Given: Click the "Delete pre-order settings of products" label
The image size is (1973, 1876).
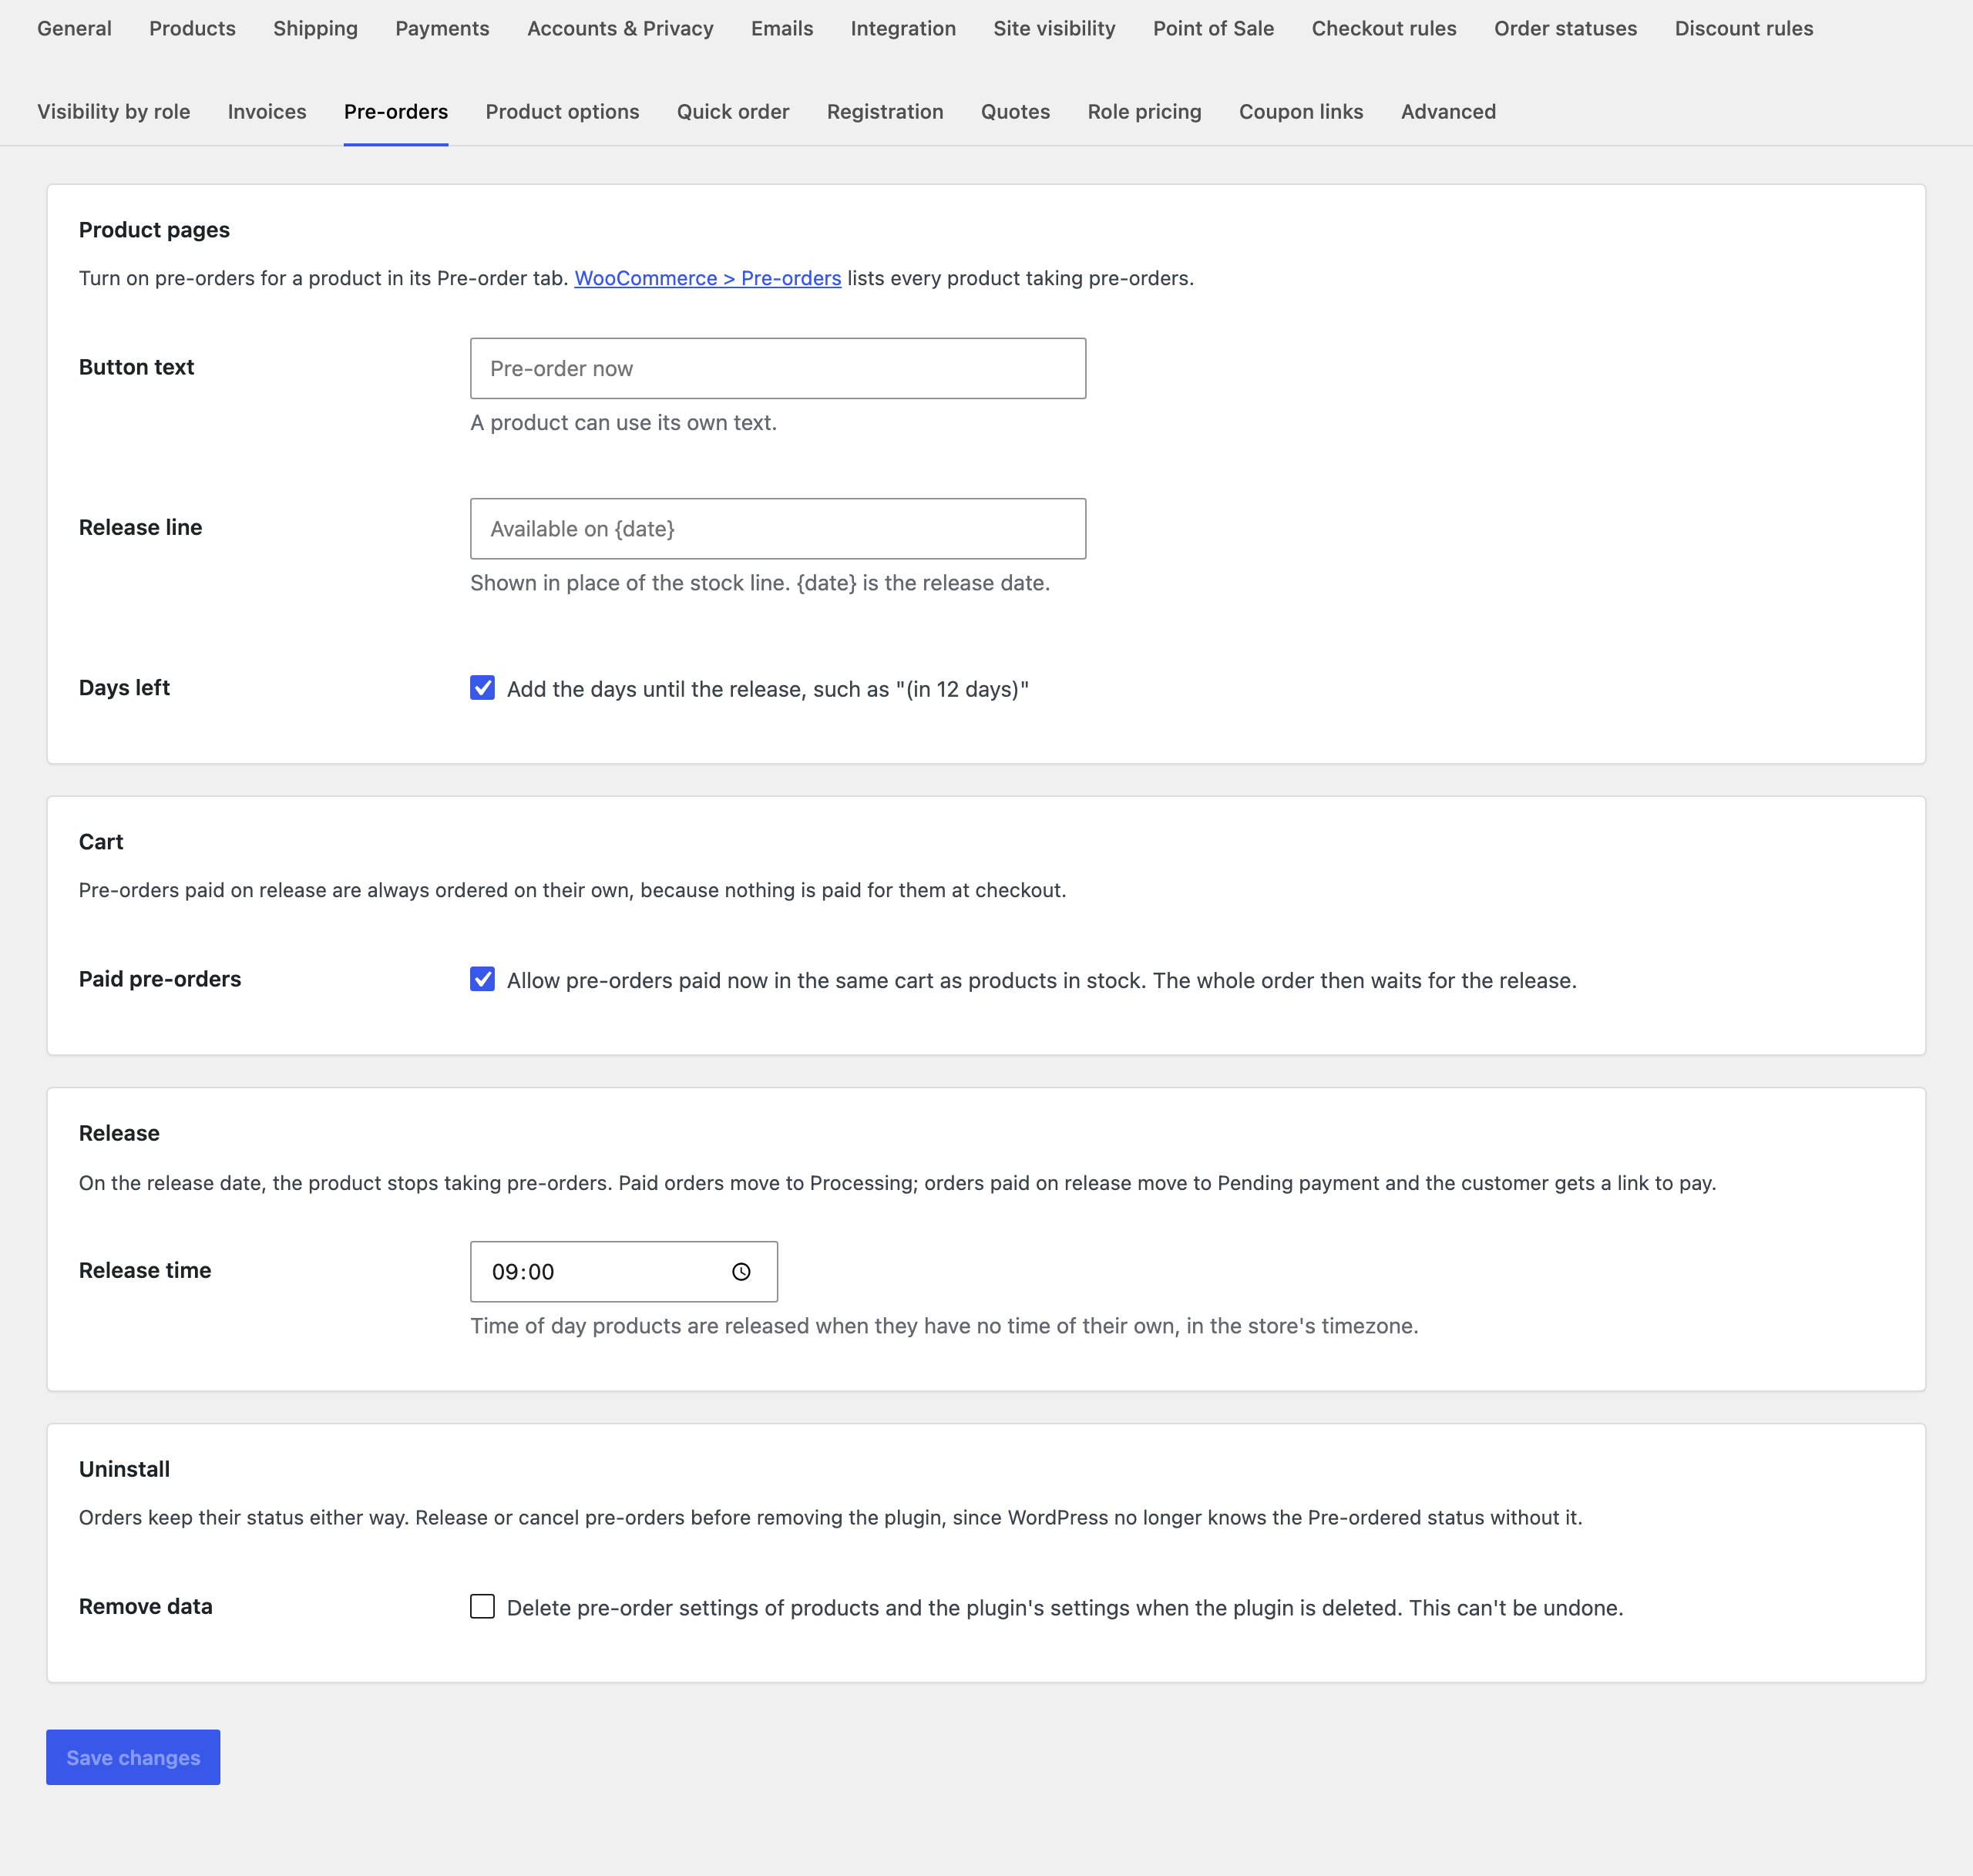Looking at the screenshot, I should coord(1065,1608).
